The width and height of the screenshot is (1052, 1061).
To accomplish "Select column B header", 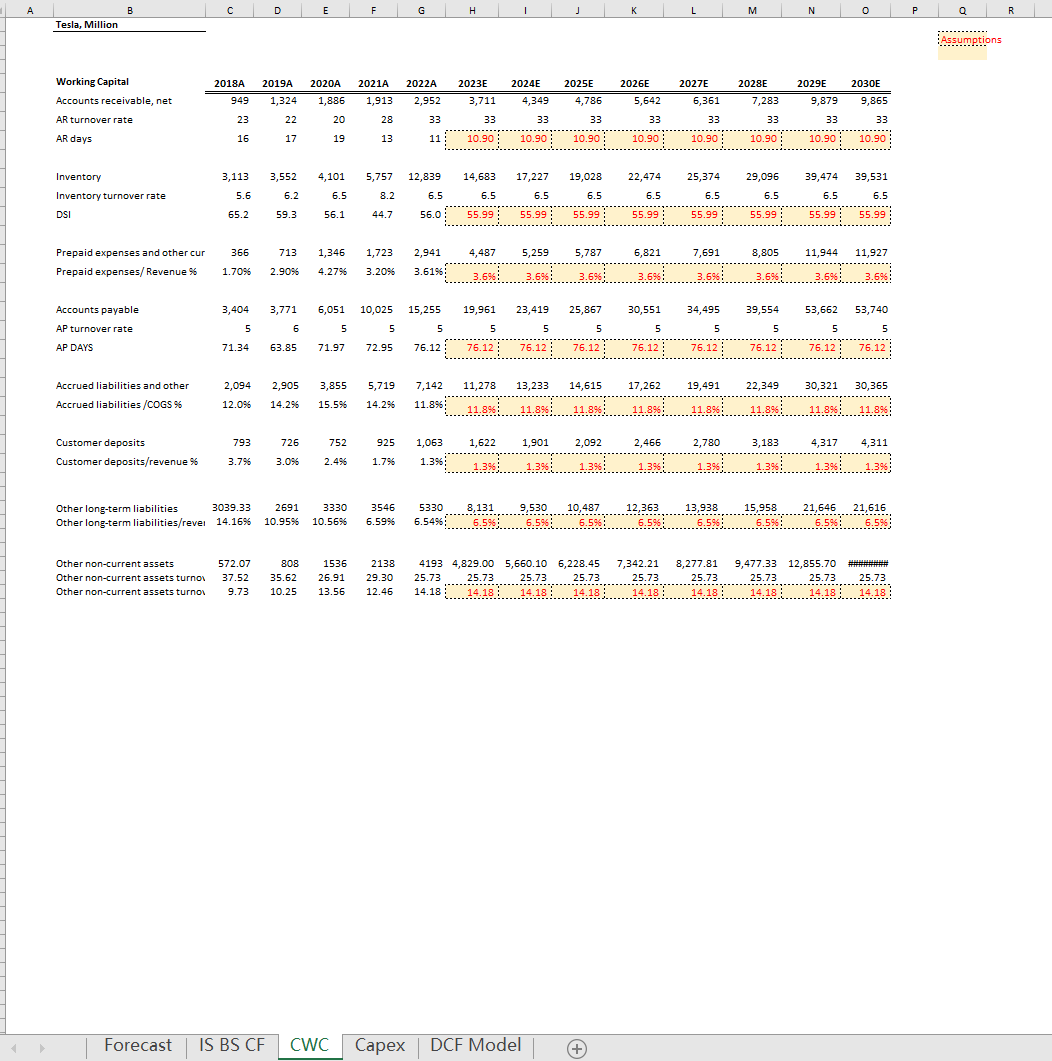I will pos(129,10).
